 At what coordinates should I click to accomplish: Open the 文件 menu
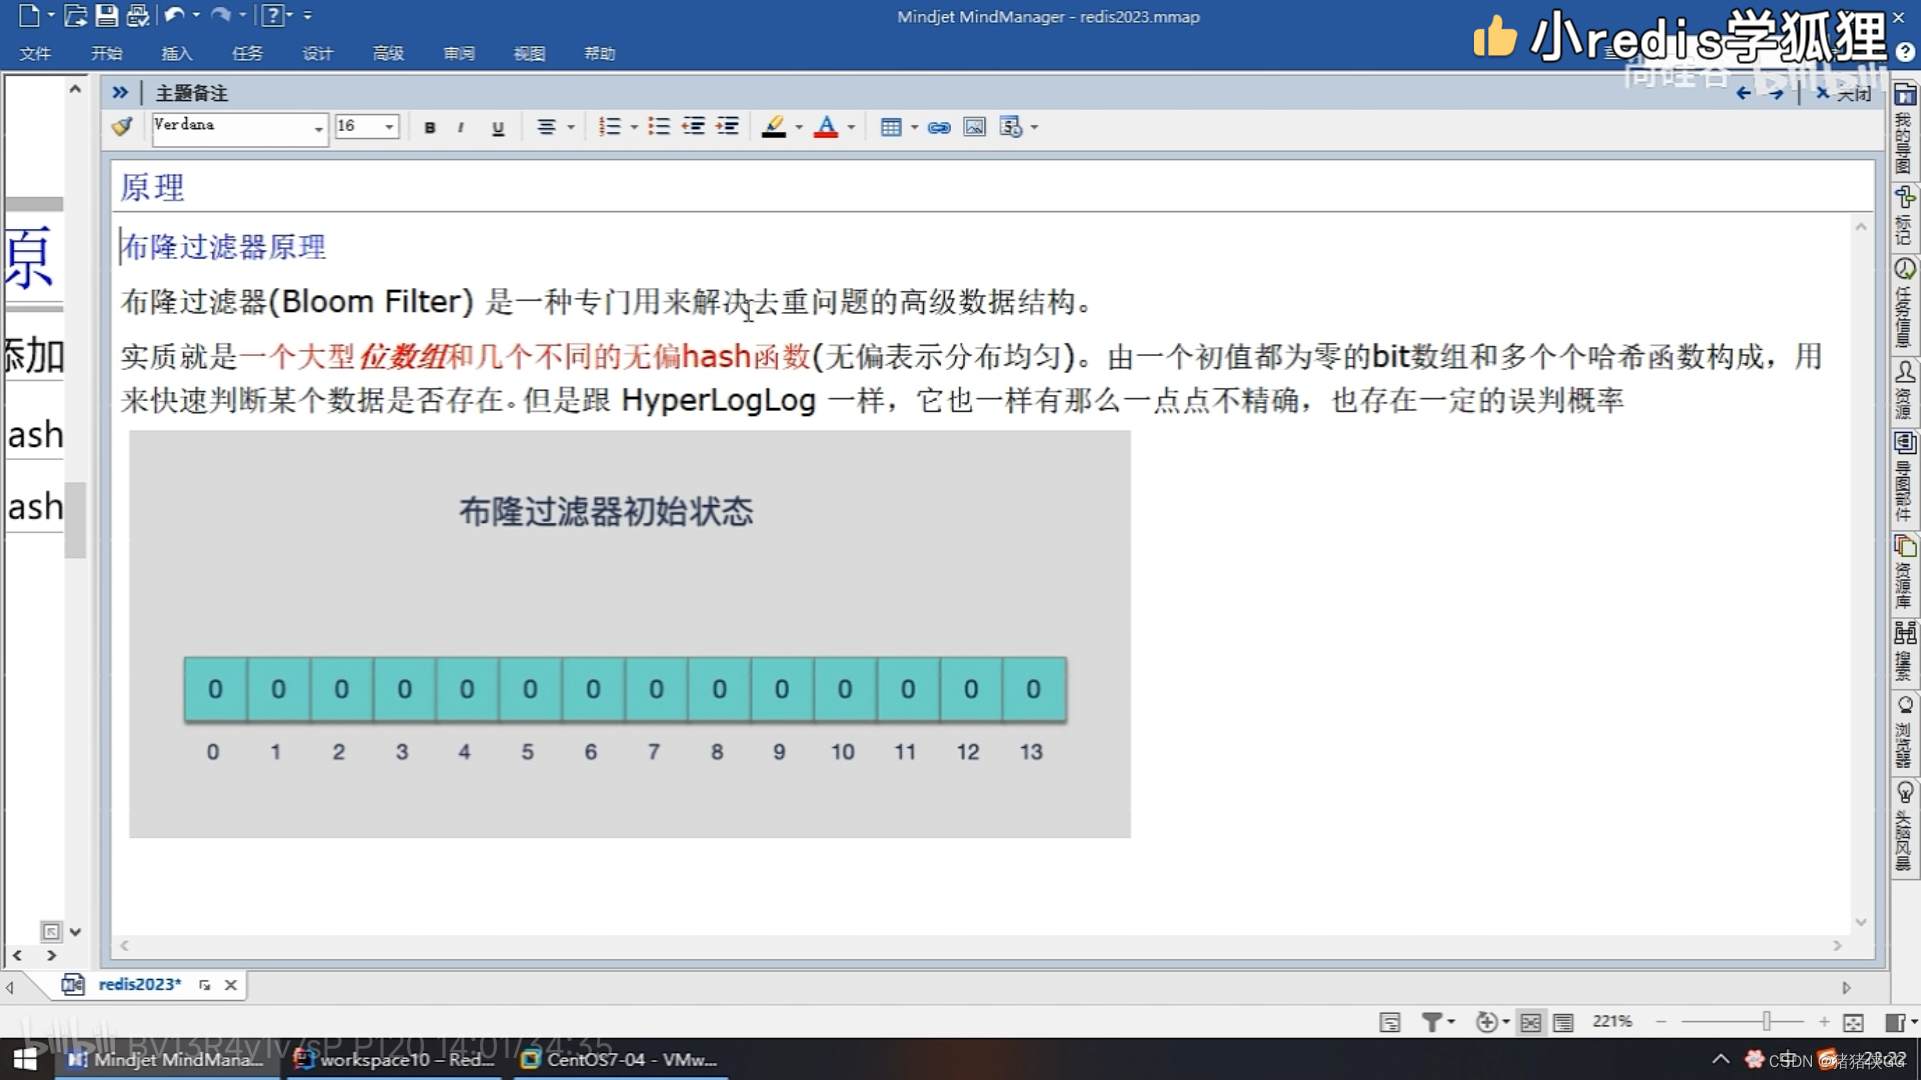(35, 53)
